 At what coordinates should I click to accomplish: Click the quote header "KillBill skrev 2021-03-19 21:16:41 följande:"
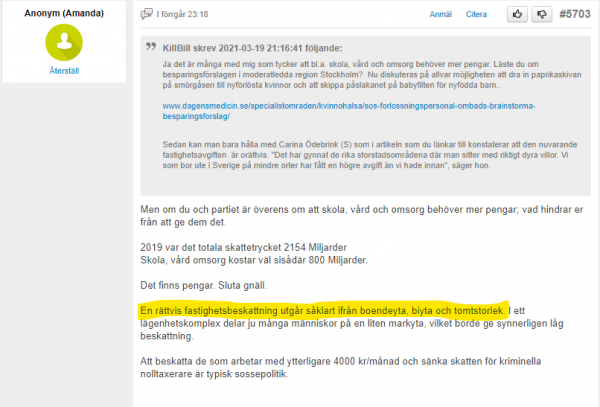coord(252,48)
